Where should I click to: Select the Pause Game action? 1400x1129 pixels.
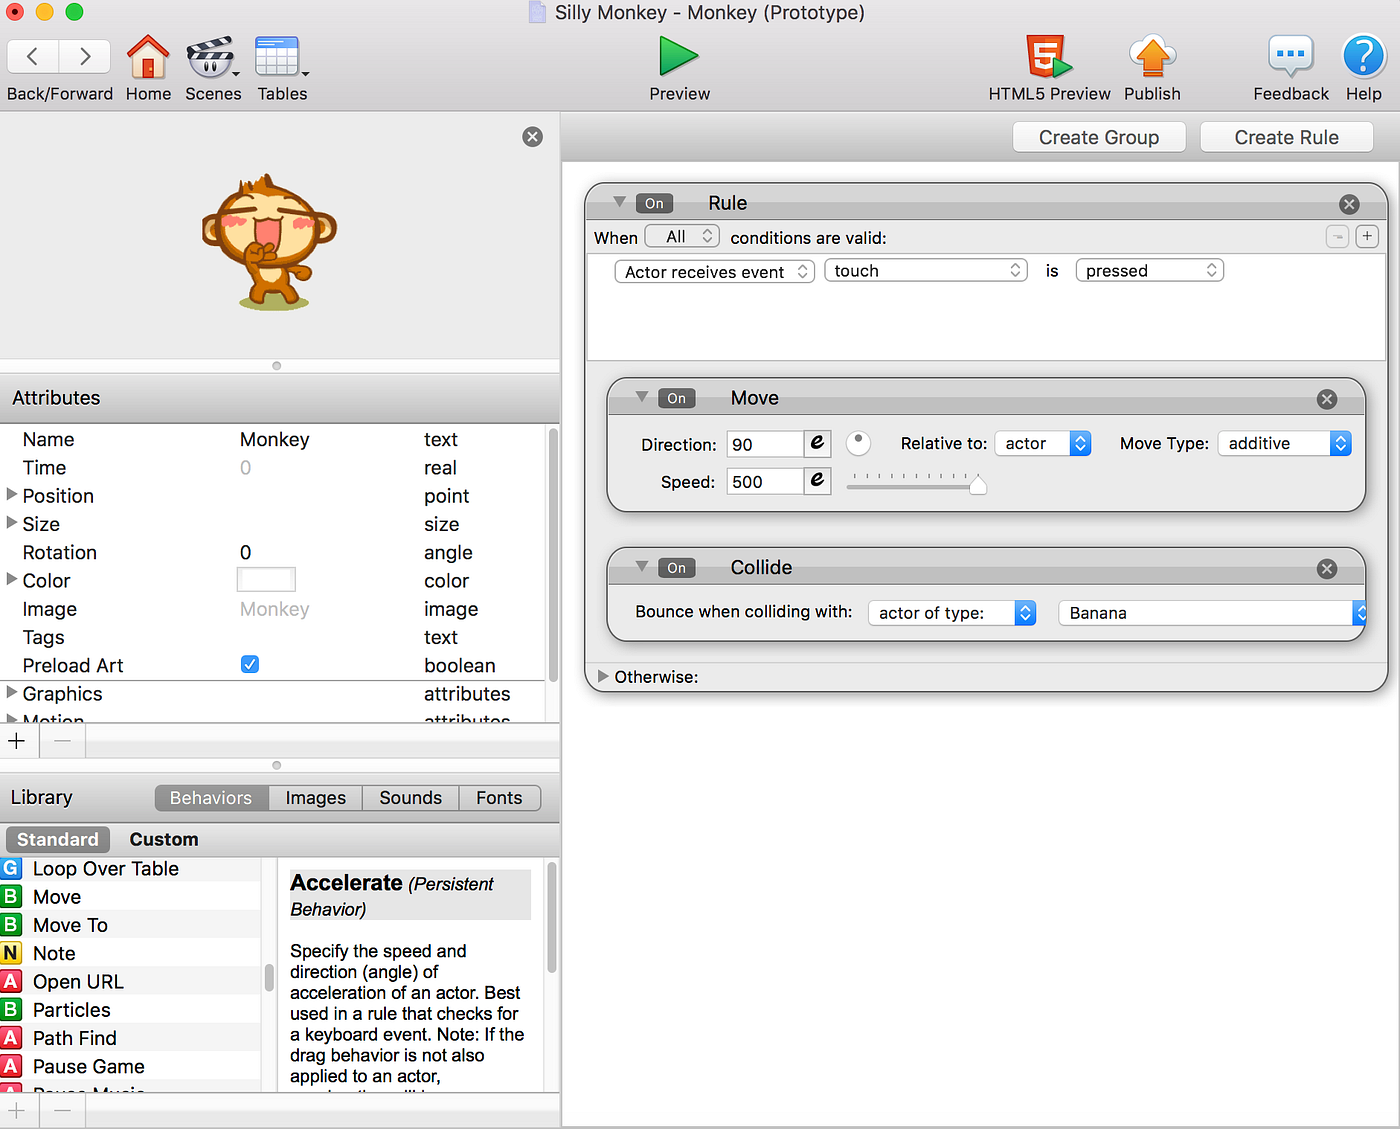click(x=131, y=1067)
